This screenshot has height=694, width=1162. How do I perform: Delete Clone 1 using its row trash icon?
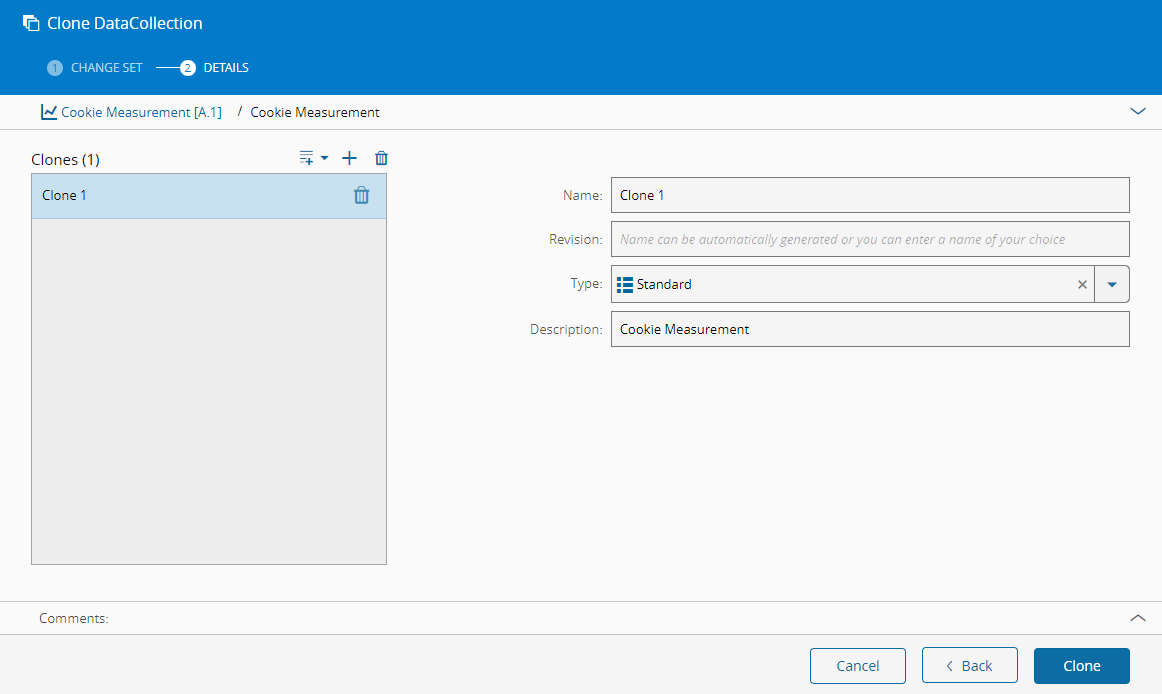(361, 196)
